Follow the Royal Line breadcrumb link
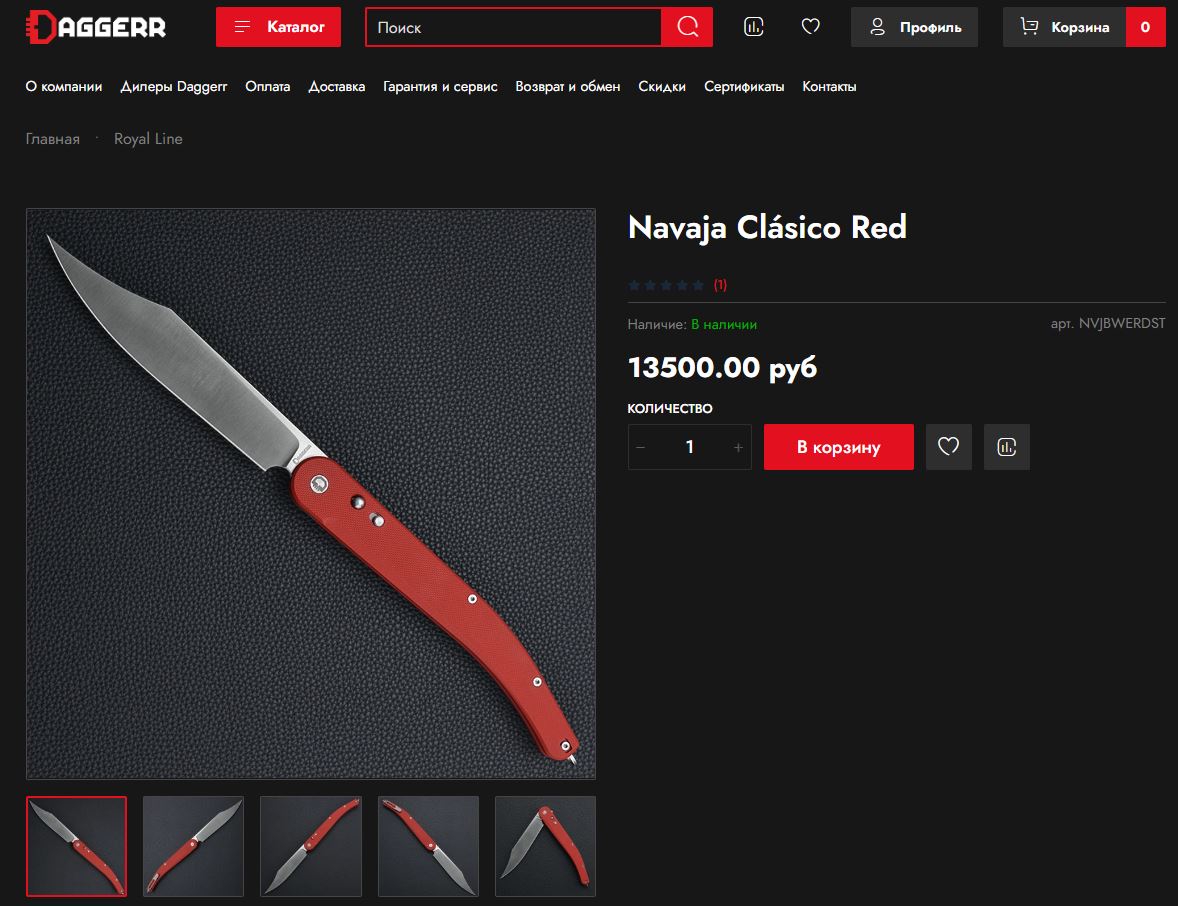Image resolution: width=1178 pixels, height=906 pixels. 148,139
